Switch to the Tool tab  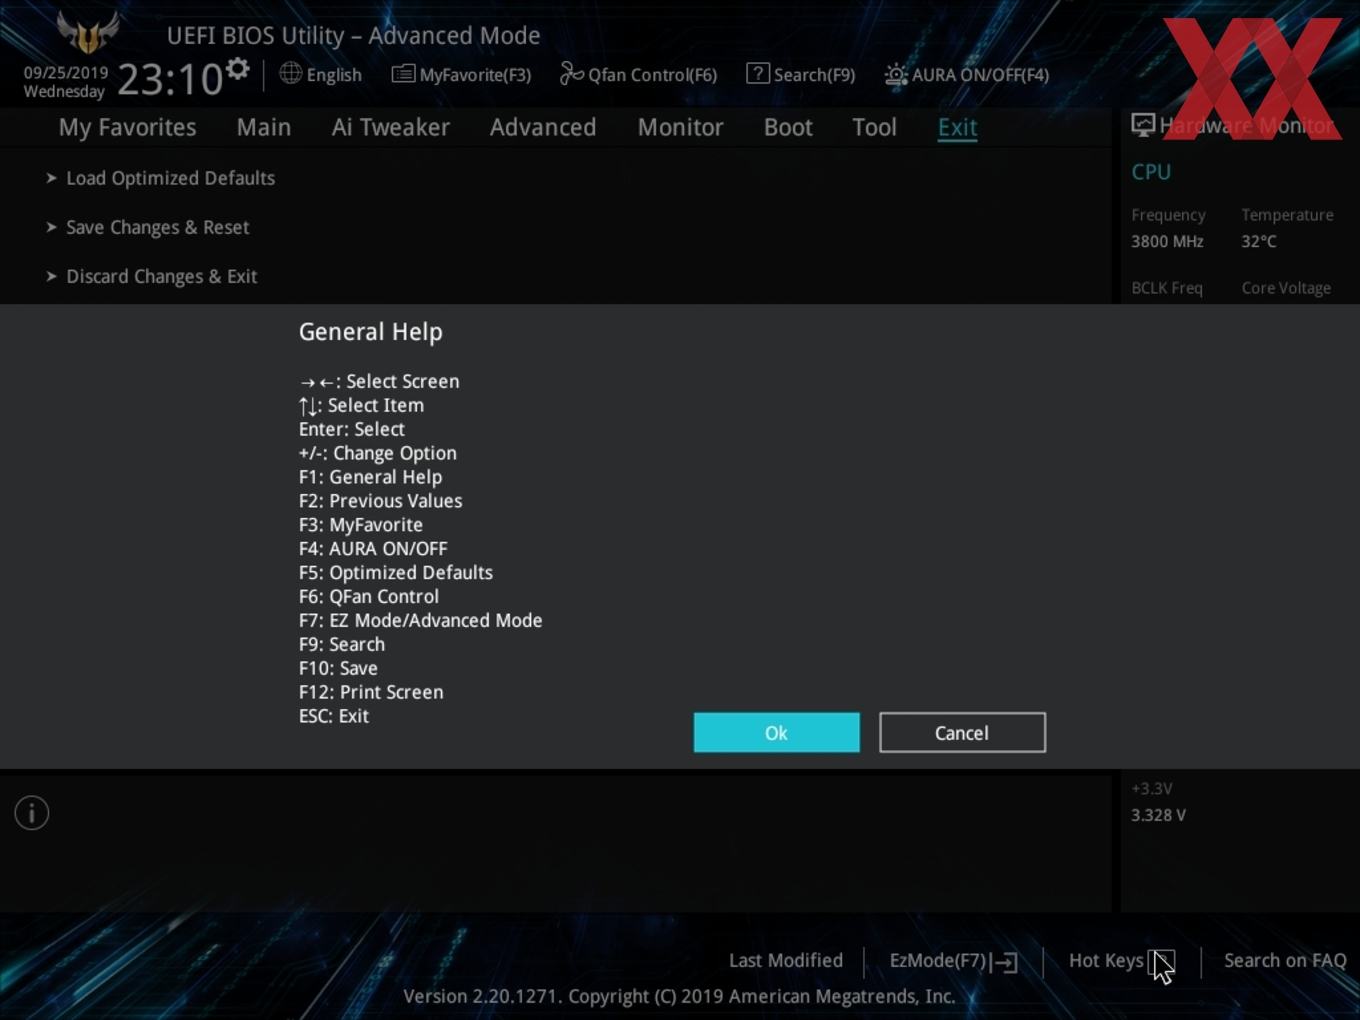click(874, 127)
